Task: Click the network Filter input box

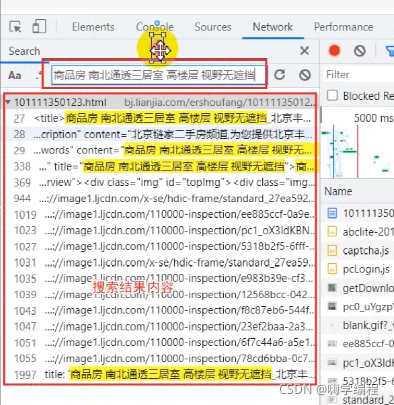Action: [x=359, y=74]
